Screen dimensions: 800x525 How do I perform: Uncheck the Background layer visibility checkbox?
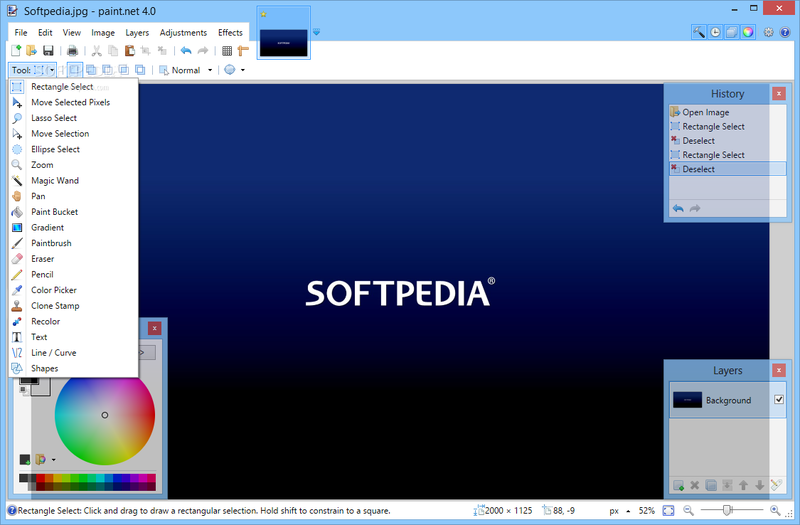click(779, 400)
